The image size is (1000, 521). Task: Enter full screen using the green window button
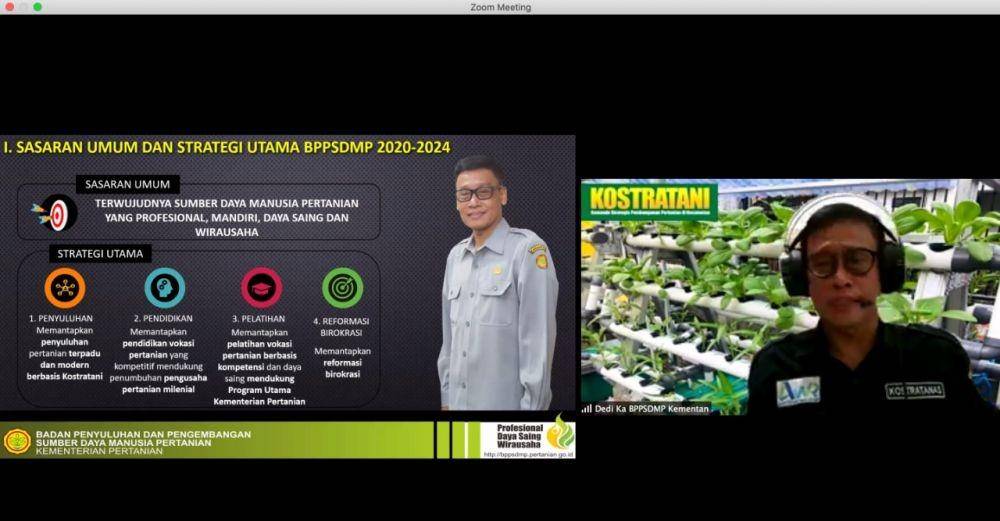pos(38,7)
